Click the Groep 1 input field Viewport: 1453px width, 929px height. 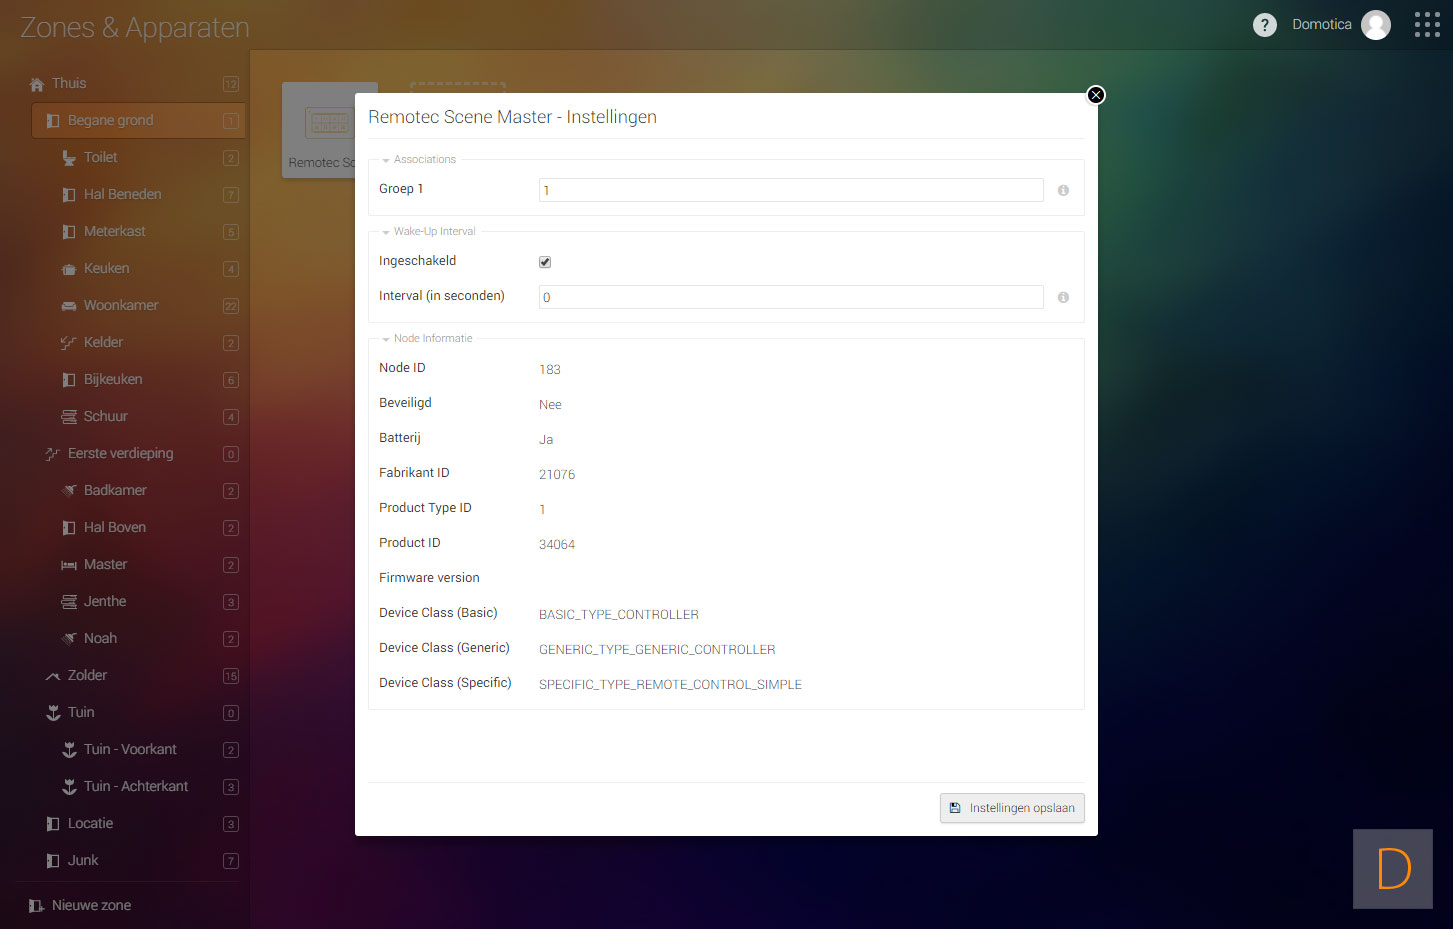click(x=791, y=190)
